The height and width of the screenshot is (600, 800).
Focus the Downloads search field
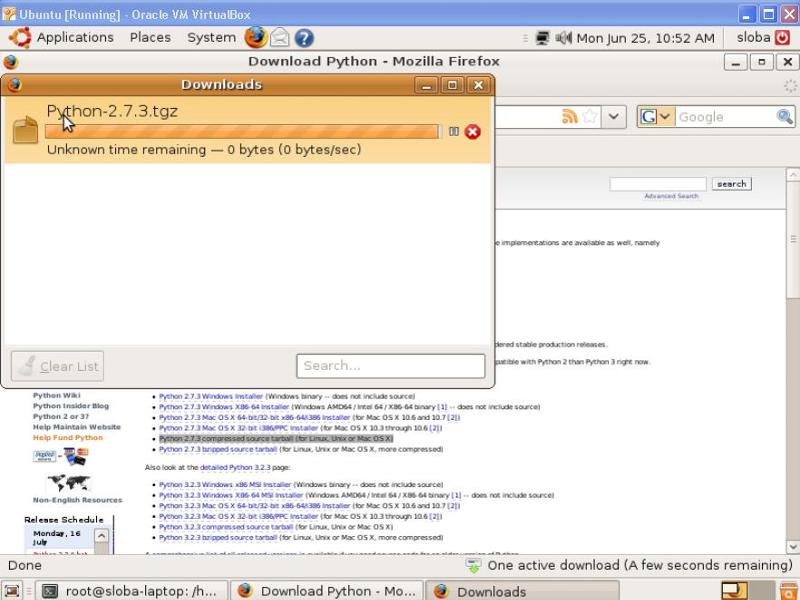pyautogui.click(x=390, y=366)
